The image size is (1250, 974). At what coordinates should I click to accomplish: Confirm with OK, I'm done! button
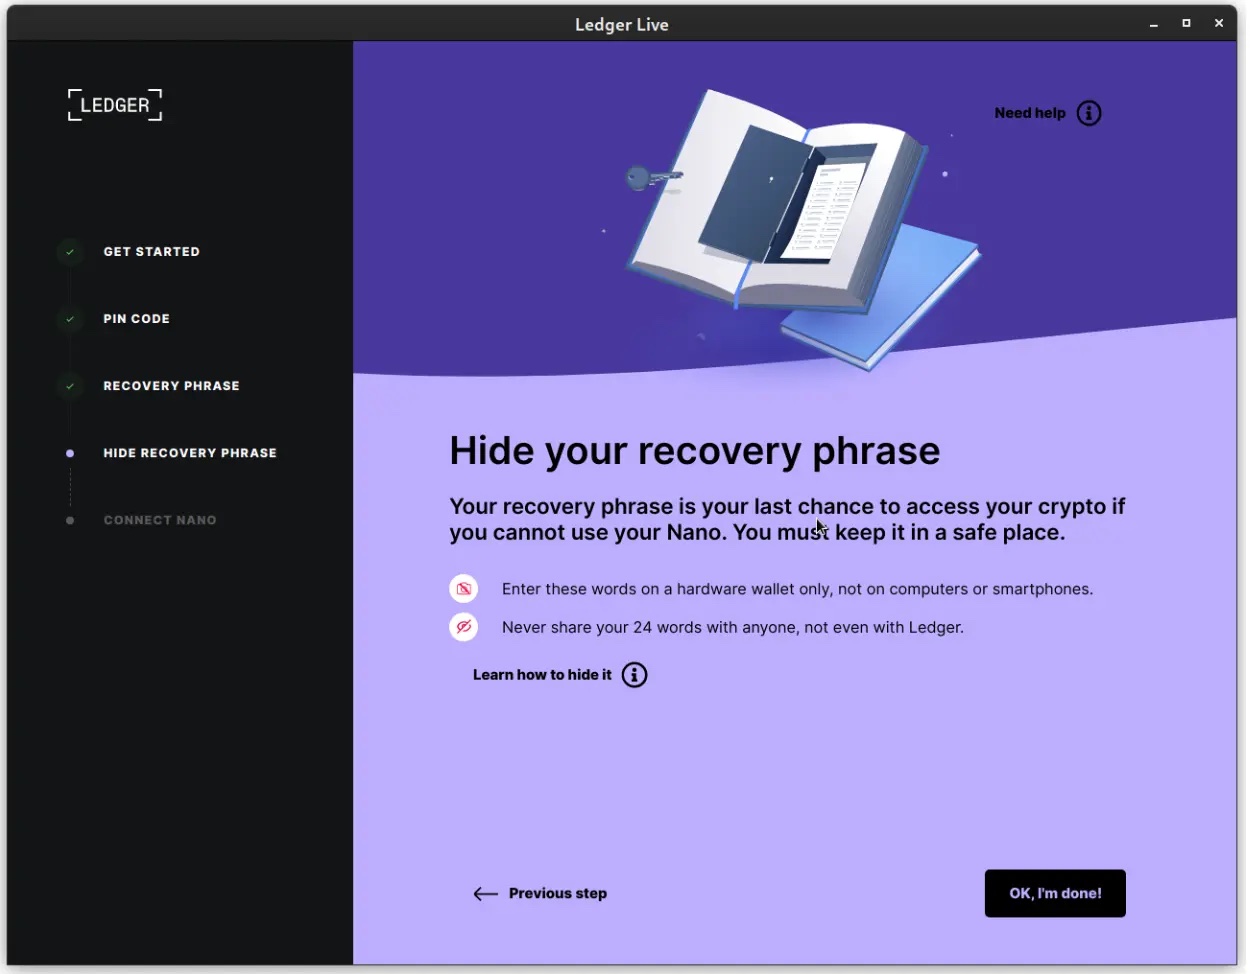(1055, 893)
